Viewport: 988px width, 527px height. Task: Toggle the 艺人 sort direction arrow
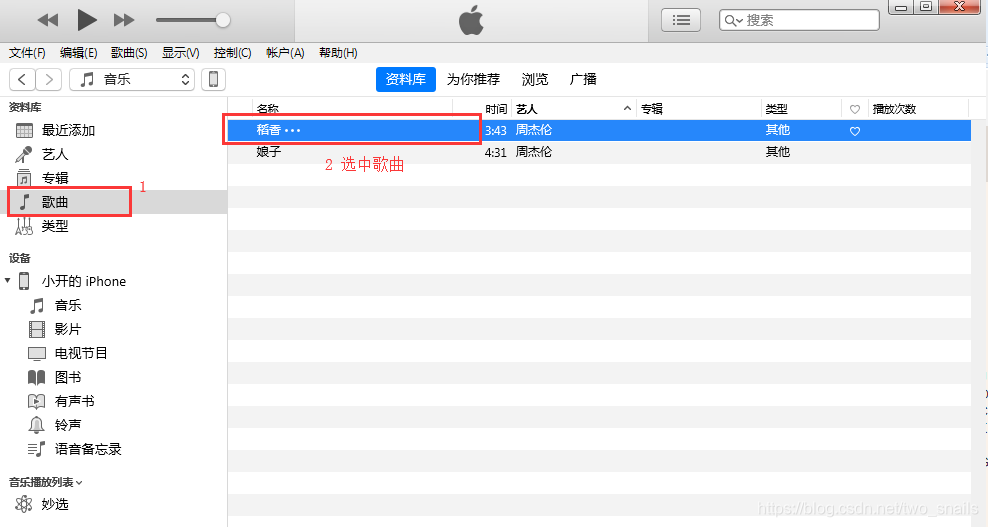pyautogui.click(x=628, y=108)
